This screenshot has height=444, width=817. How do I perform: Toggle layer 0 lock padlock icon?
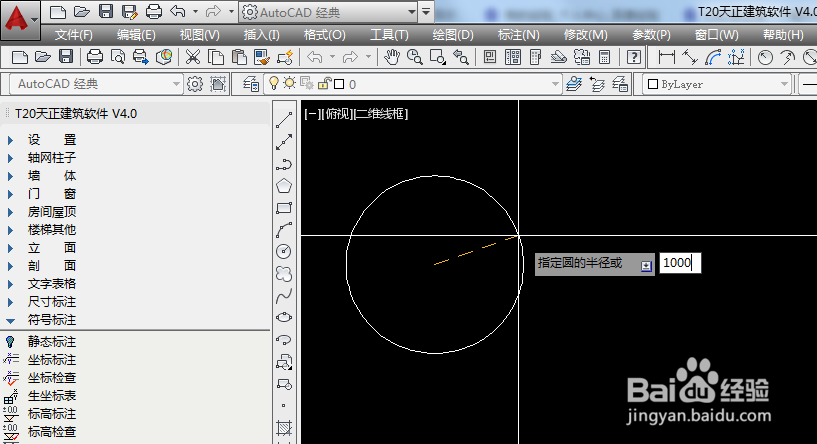click(324, 83)
